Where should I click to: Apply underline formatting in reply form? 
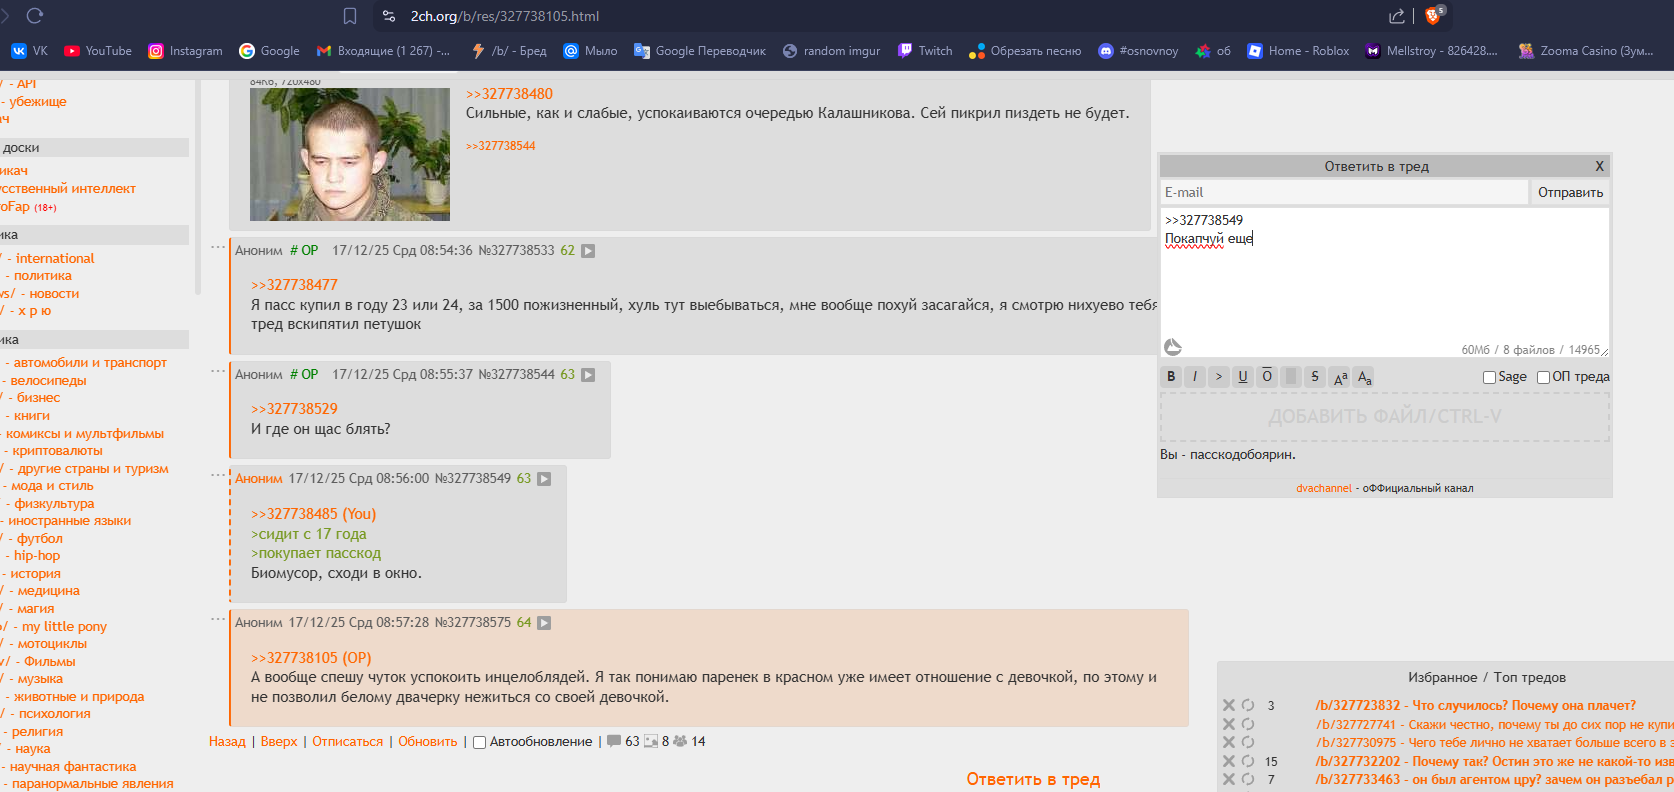pos(1243,377)
